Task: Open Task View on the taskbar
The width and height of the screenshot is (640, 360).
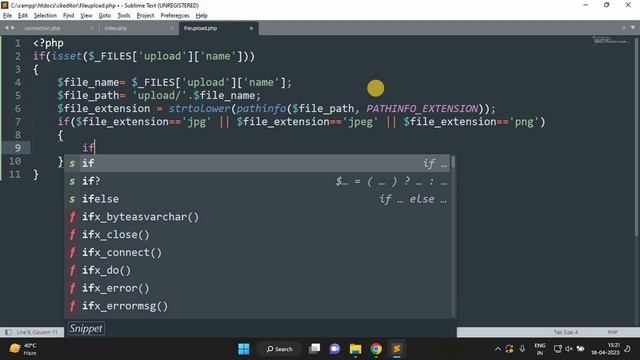Action: point(314,349)
